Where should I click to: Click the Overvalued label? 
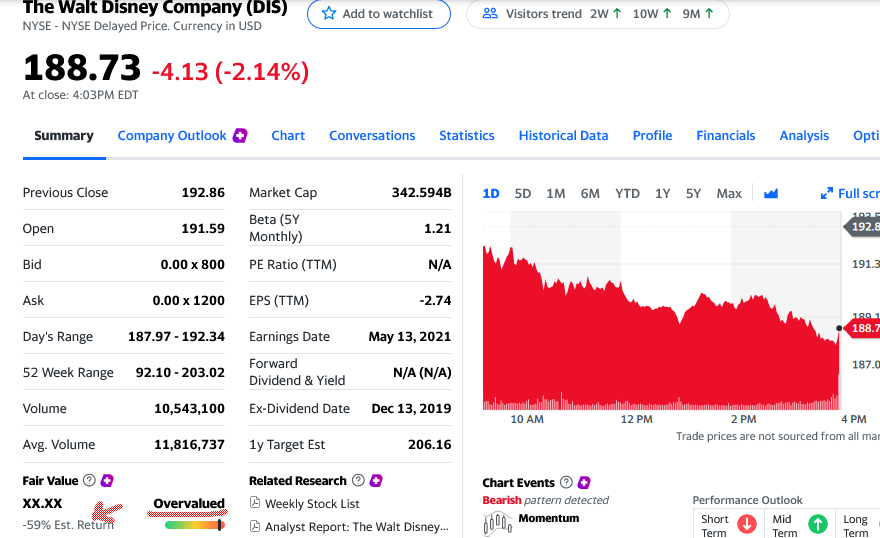point(189,503)
